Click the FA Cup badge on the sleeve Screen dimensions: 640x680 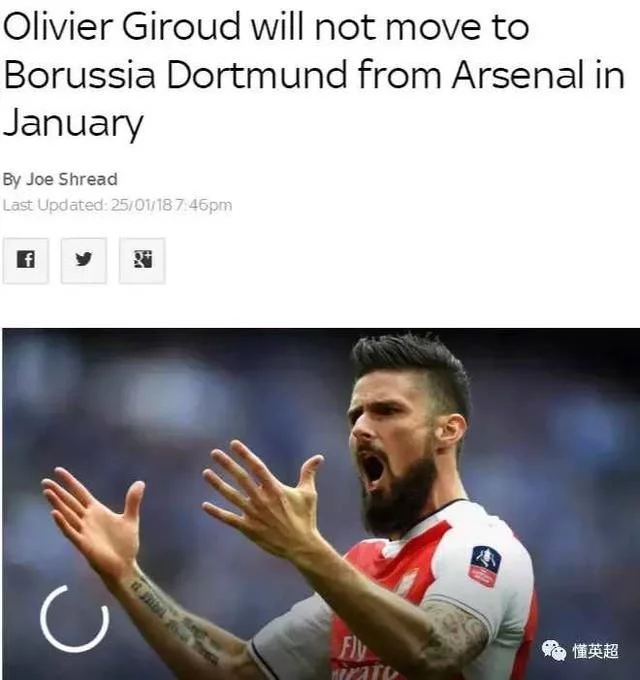[x=485, y=566]
